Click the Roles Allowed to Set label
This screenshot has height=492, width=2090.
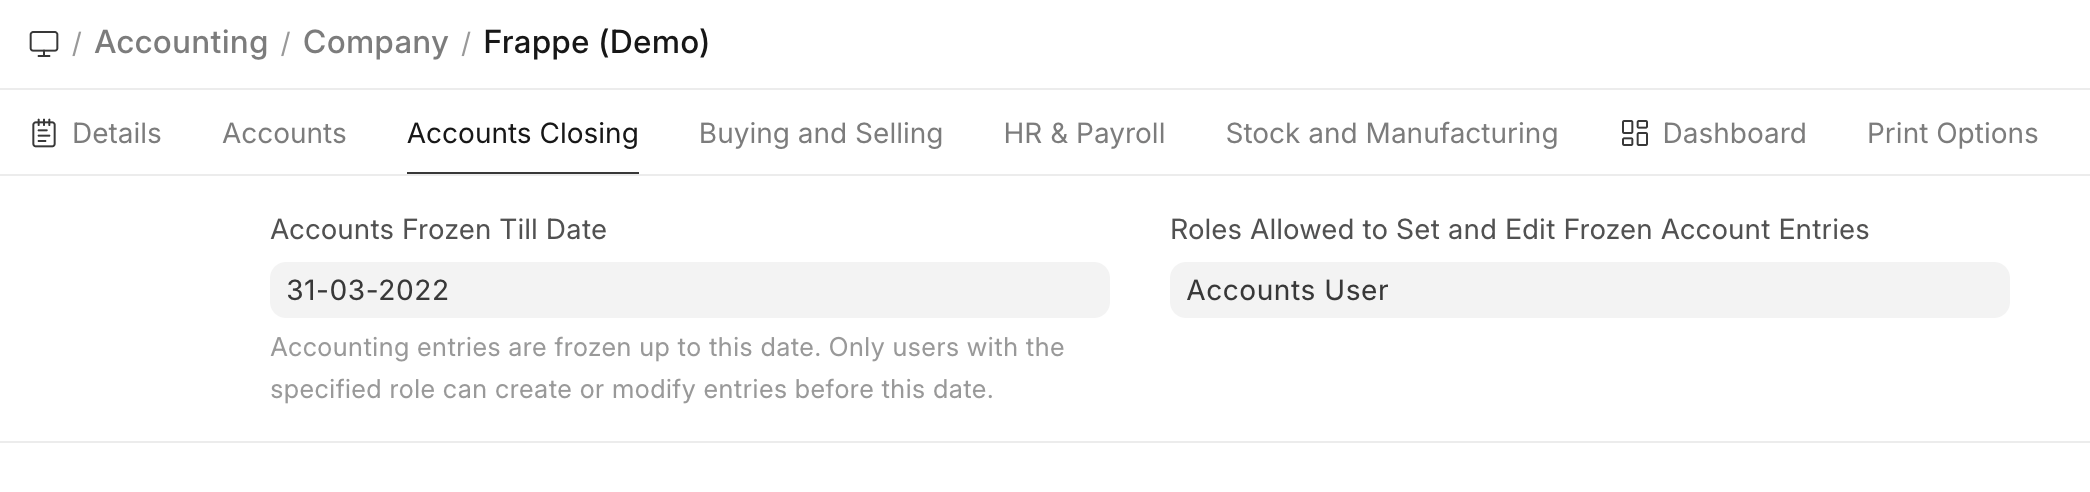[1518, 230]
